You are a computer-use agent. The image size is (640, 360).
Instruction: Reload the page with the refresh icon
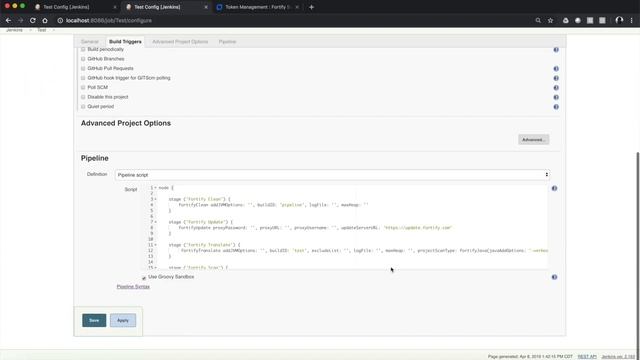tap(33, 20)
